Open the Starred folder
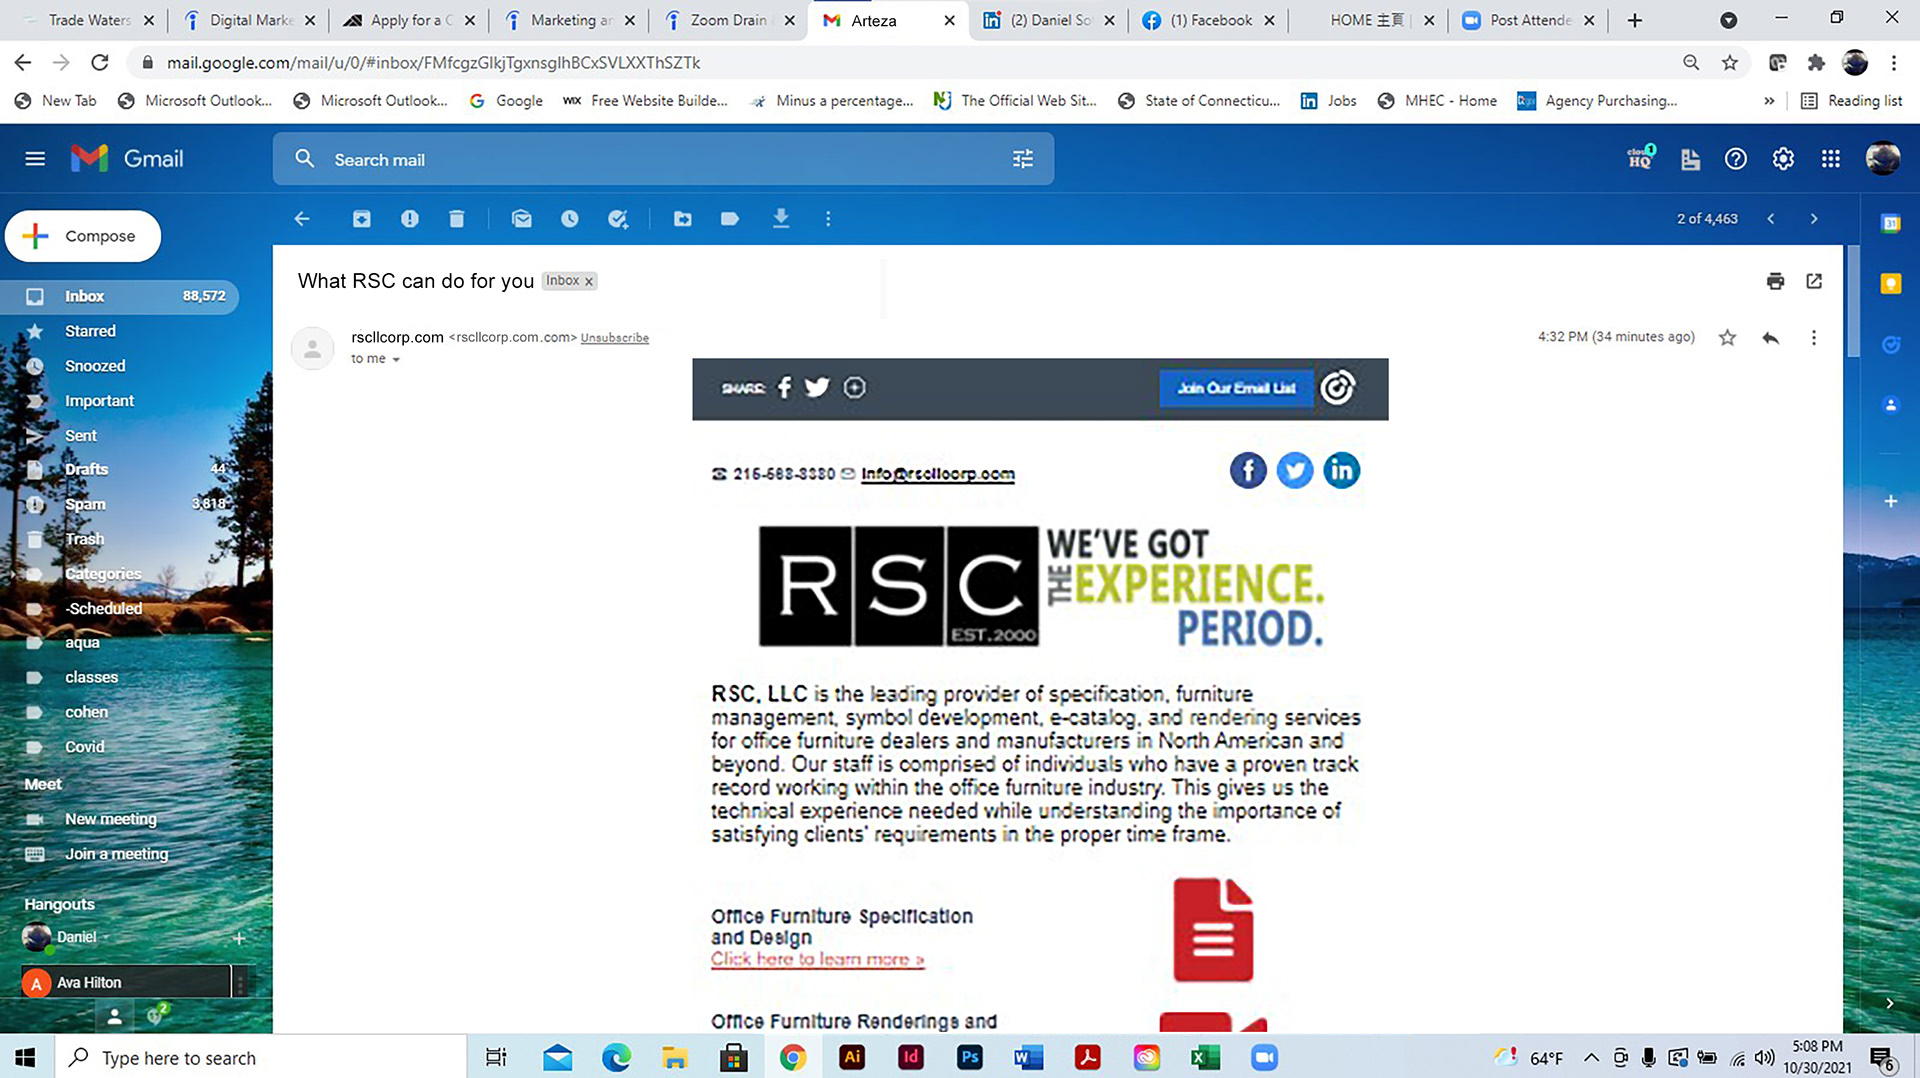 pos(90,331)
